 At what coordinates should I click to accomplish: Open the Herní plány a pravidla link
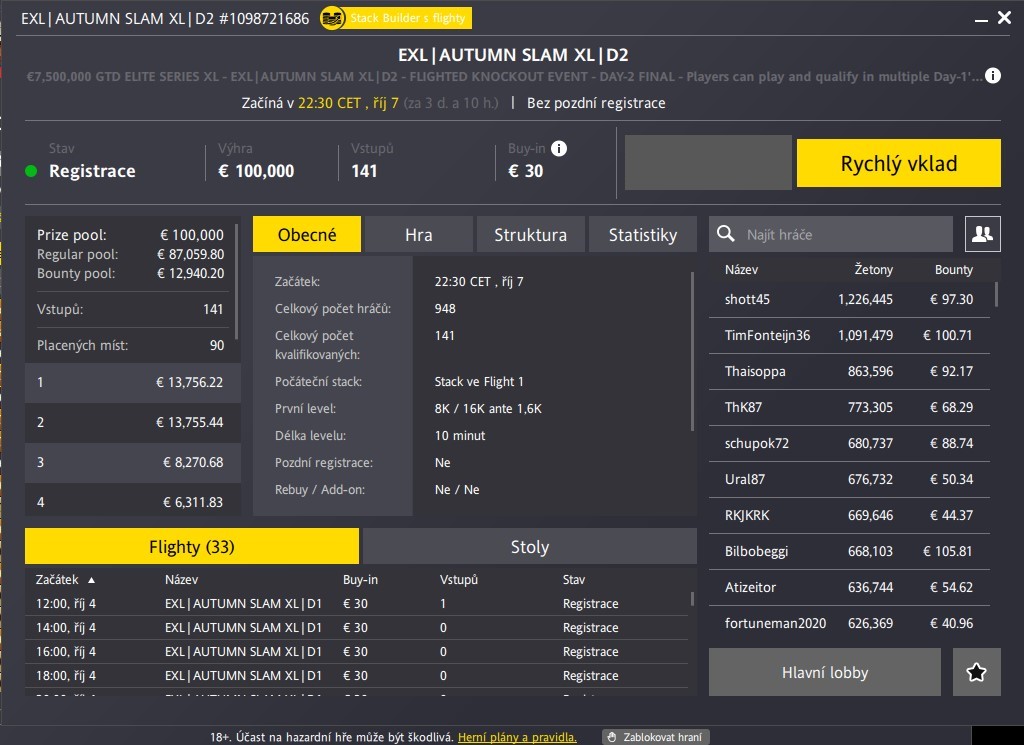pyautogui.click(x=517, y=737)
